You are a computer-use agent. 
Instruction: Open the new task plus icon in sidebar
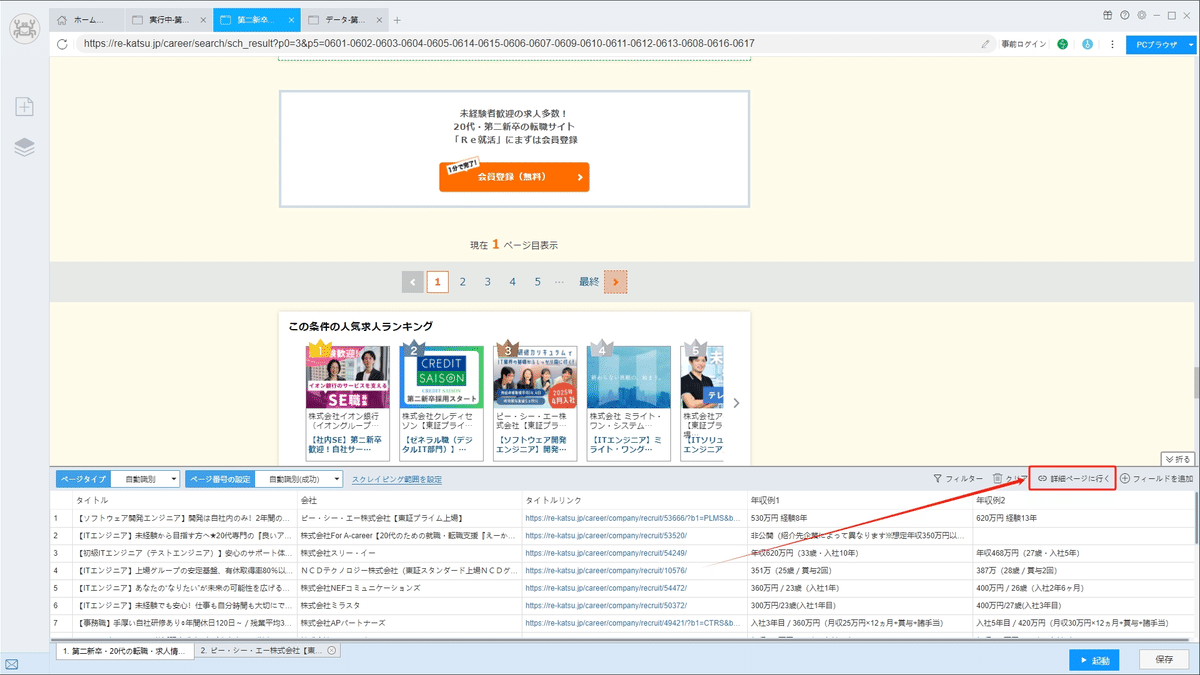[x=25, y=106]
